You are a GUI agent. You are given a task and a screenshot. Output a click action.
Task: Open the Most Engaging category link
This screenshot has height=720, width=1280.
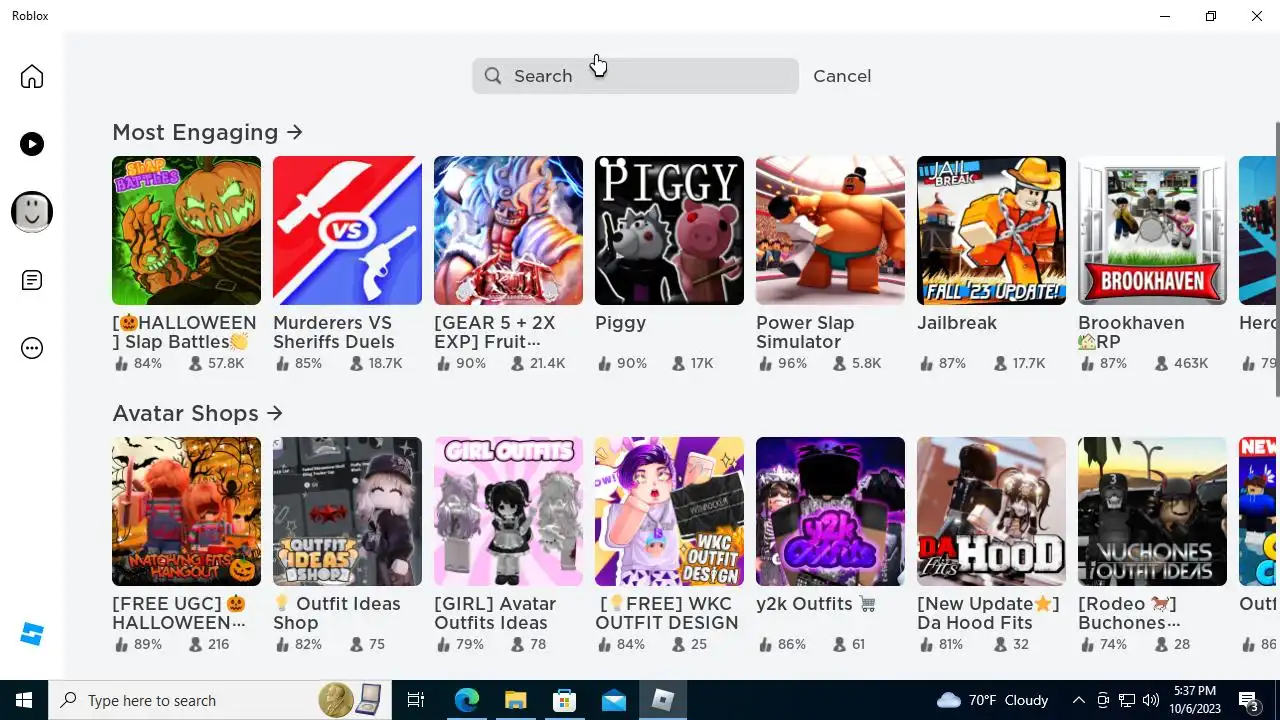pyautogui.click(x=207, y=132)
